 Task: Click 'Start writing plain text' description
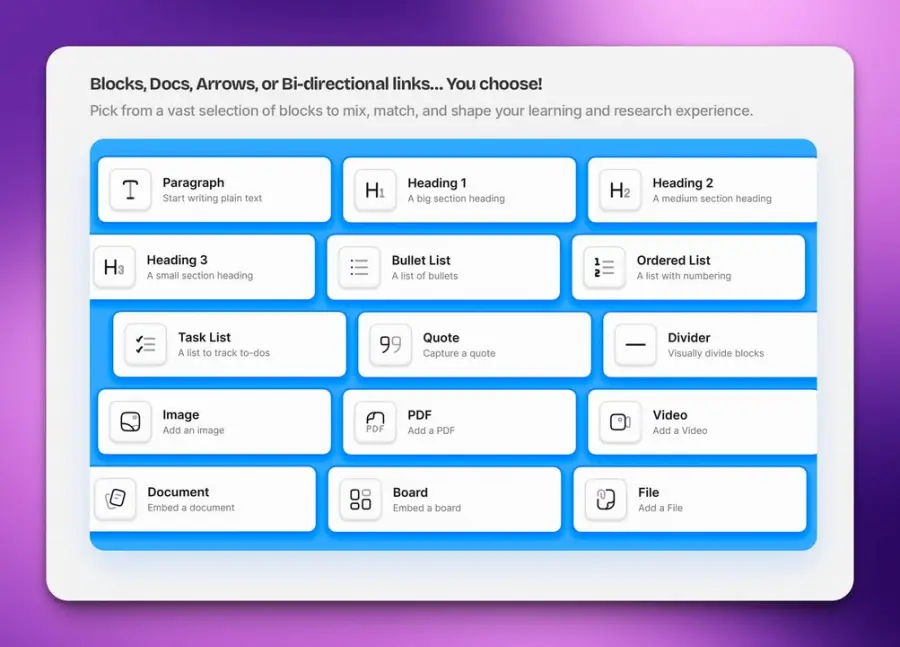[212, 199]
